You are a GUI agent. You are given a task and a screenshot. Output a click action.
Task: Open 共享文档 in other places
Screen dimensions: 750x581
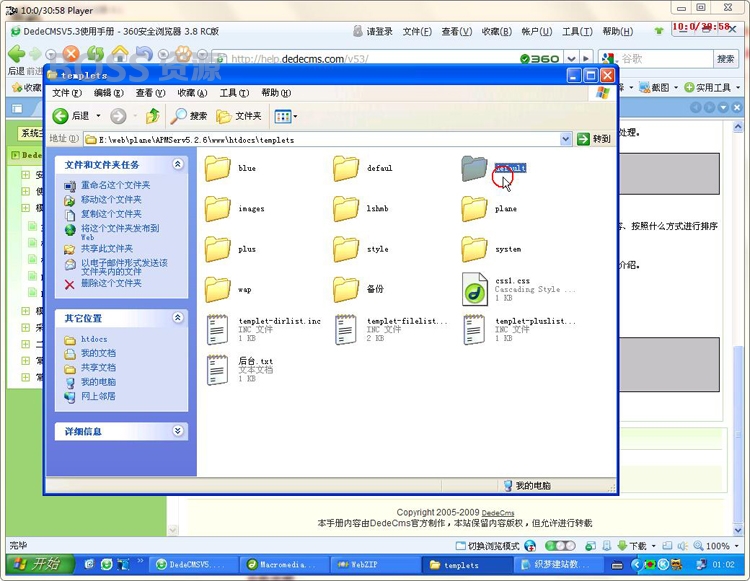coord(98,367)
